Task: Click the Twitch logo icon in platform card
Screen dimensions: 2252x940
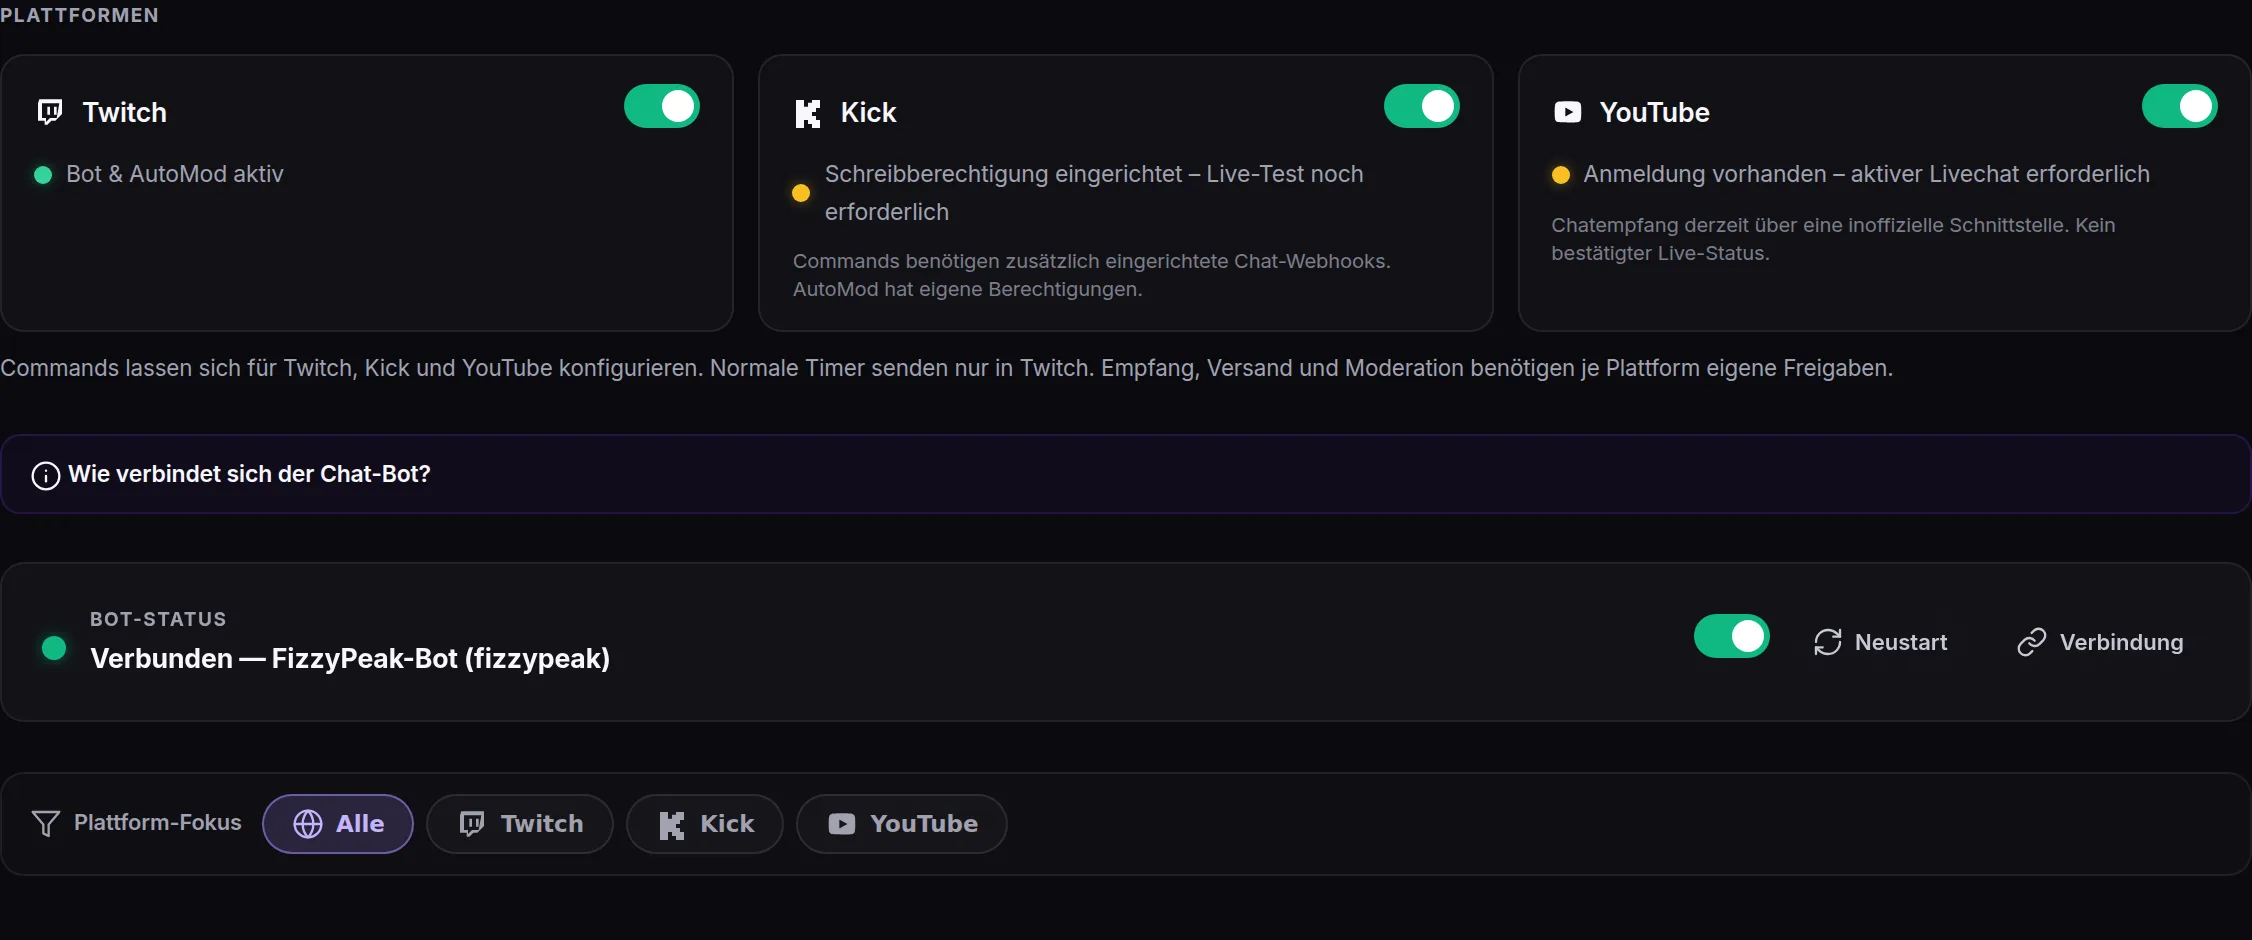Action: click(x=50, y=112)
